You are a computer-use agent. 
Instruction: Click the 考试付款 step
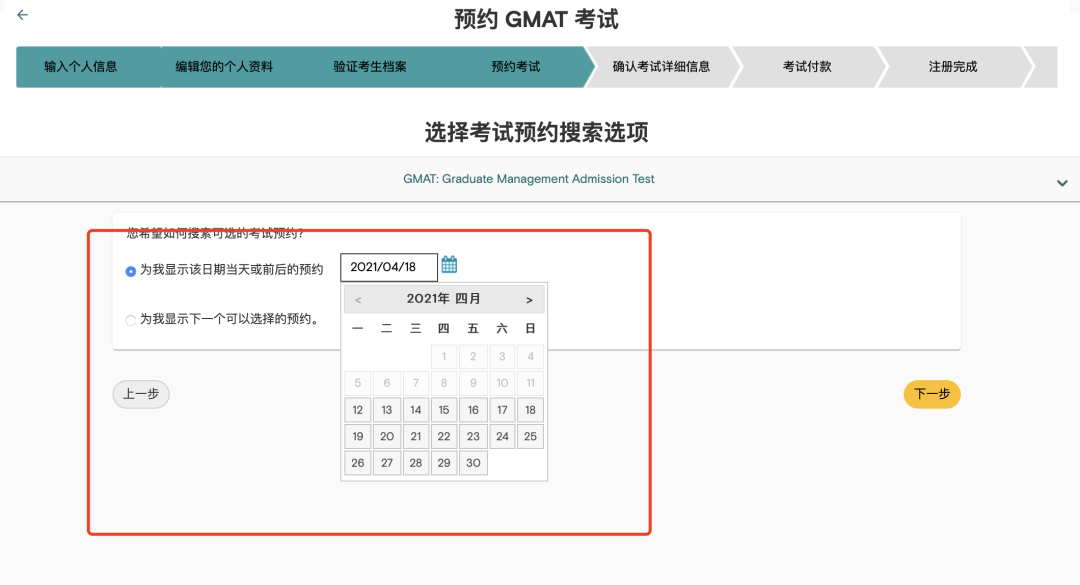pos(807,67)
